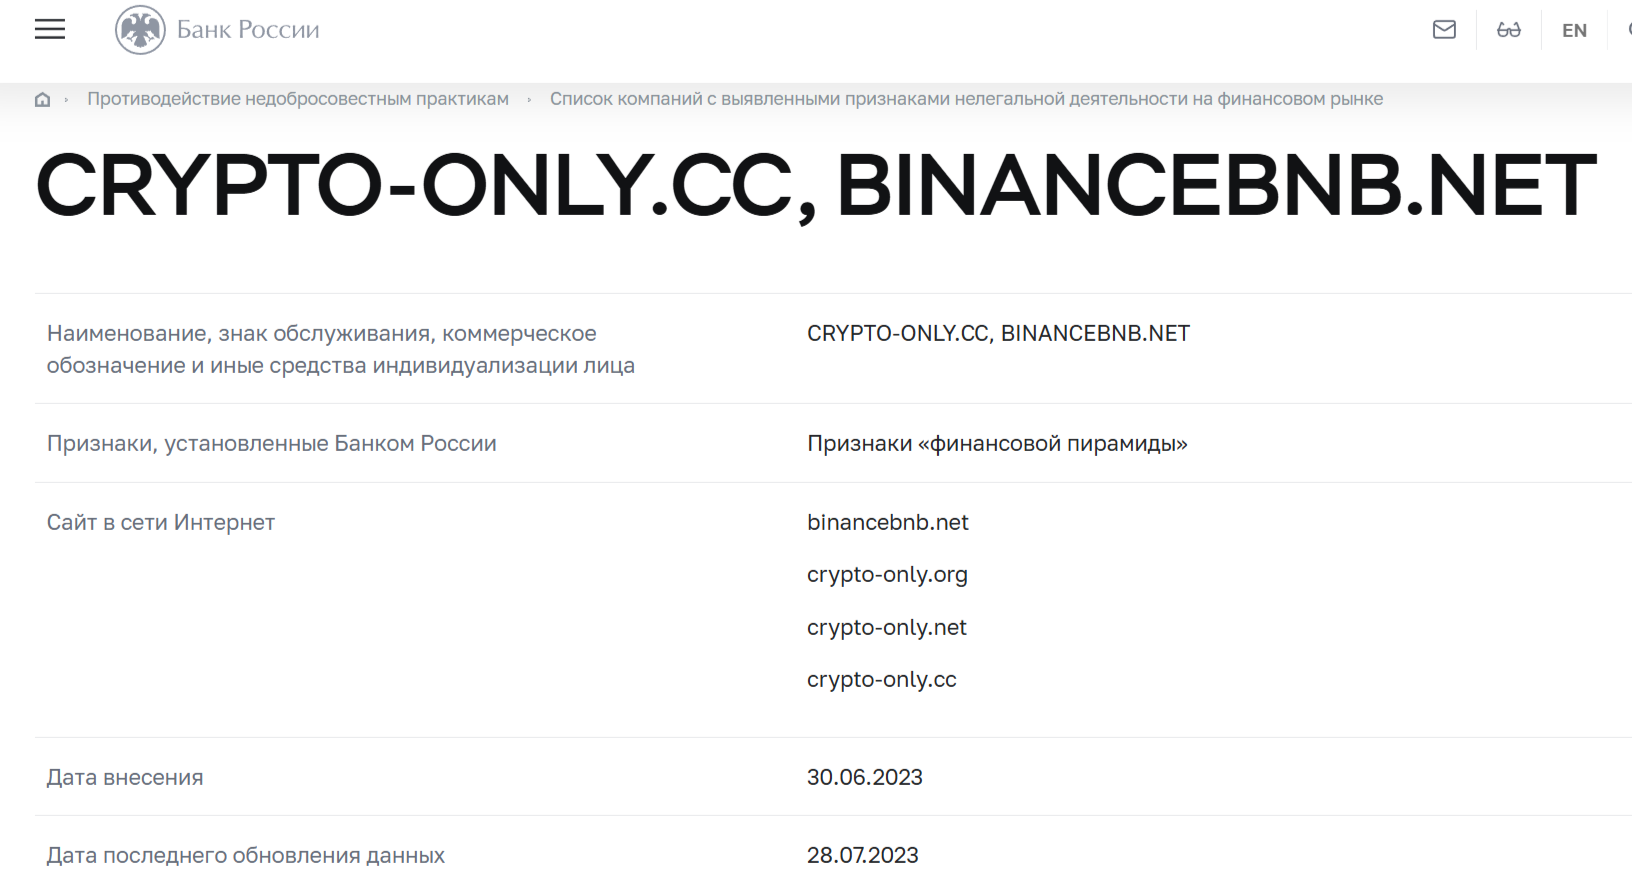This screenshot has width=1632, height=879.
Task: Click the last update date 28.07.2023
Action: pos(863,855)
